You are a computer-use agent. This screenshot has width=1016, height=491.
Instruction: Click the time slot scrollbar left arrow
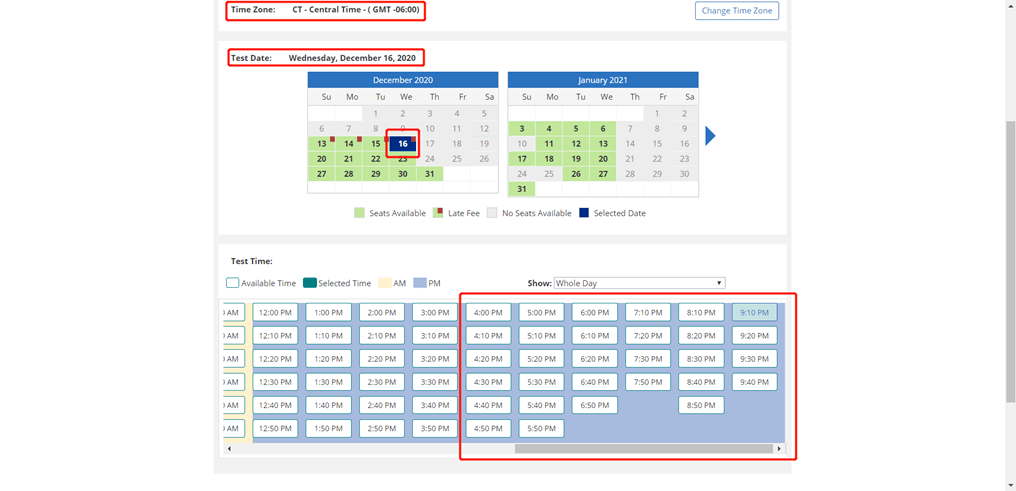tap(228, 448)
